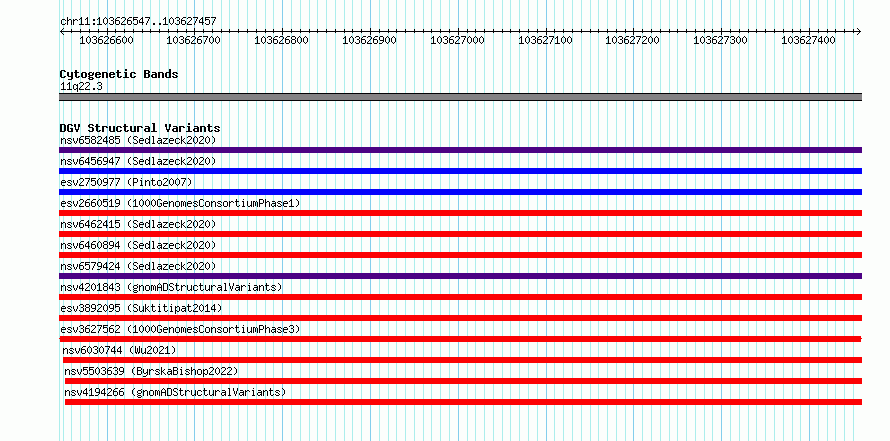890x441 pixels.
Task: Click the purple bar under nsv6579424
Action: coord(460,276)
